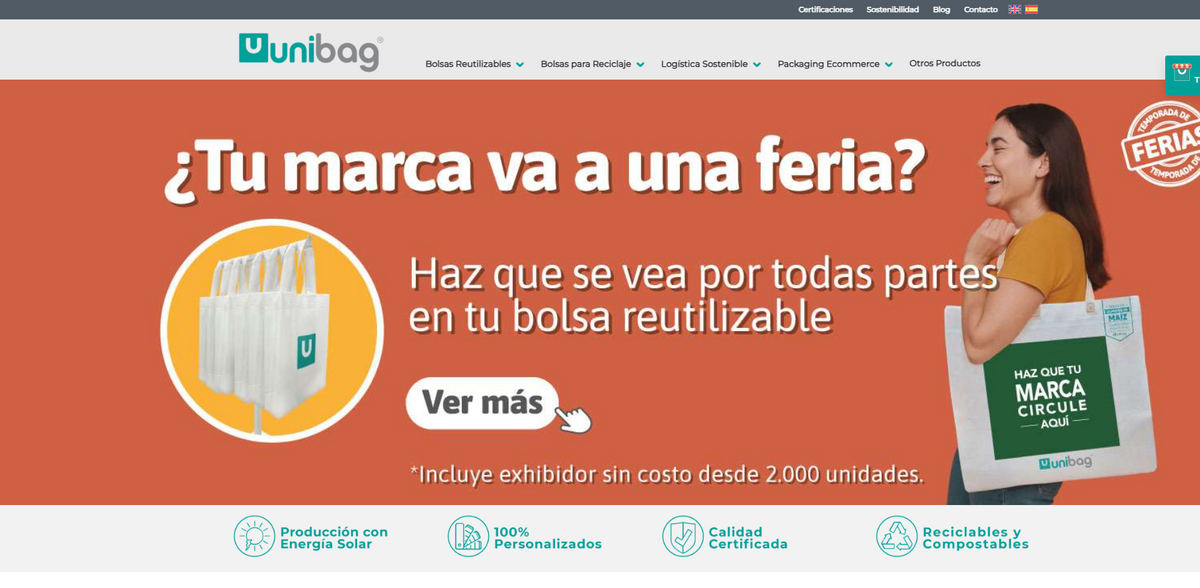Click the "100% Personalizados" label
This screenshot has width=1200, height=588.
[x=548, y=538]
